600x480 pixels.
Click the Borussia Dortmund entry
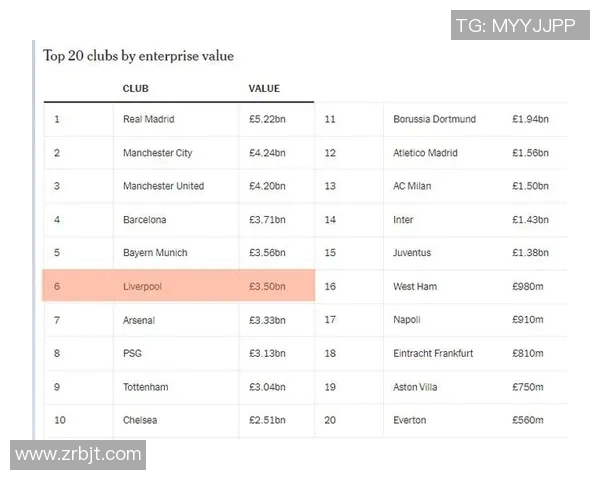(x=434, y=120)
